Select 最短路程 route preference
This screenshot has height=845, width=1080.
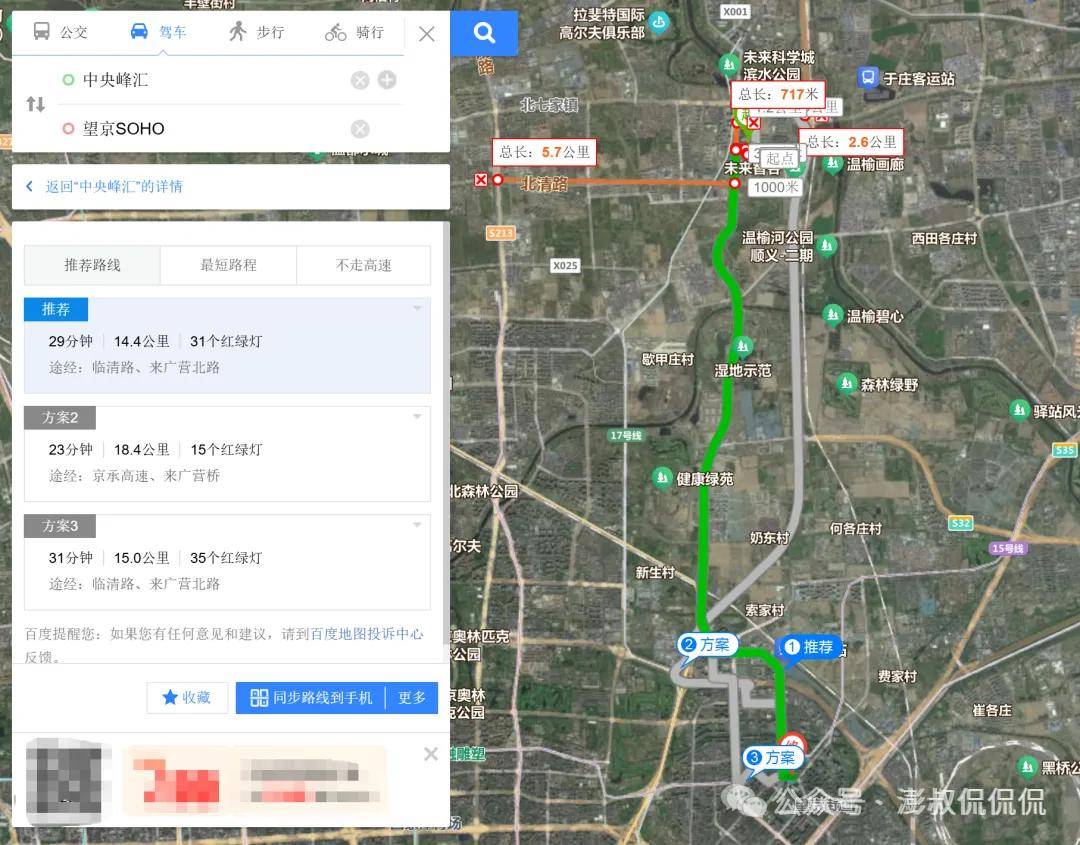228,265
